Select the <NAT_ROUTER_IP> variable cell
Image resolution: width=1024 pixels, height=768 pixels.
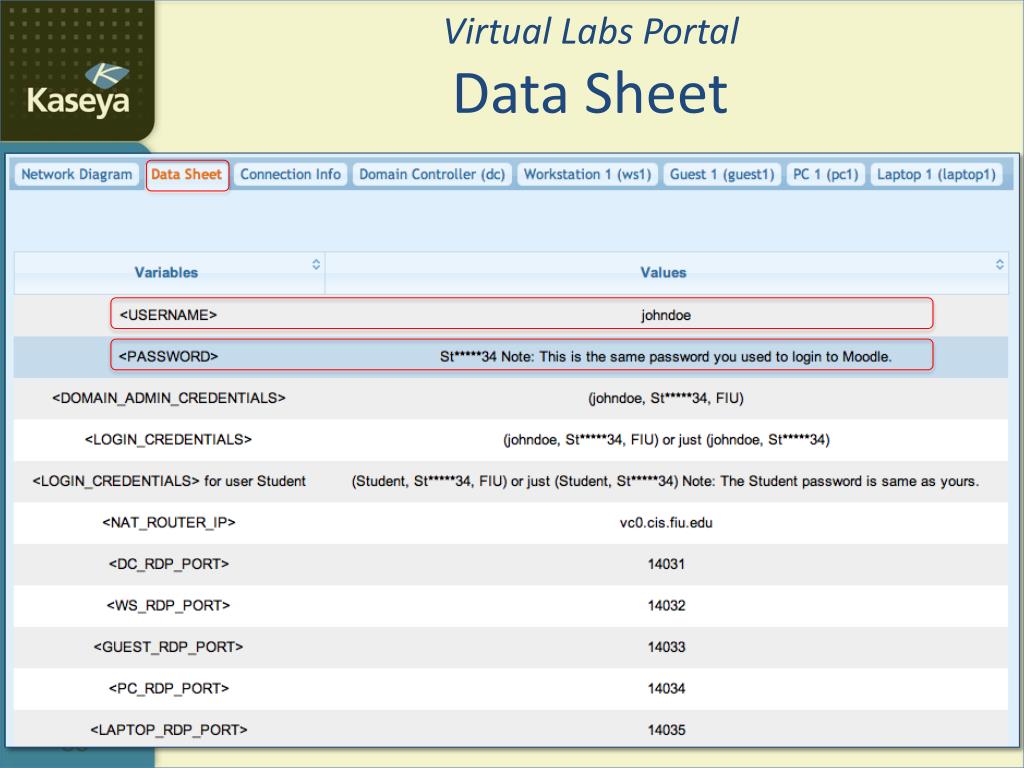[x=168, y=522]
